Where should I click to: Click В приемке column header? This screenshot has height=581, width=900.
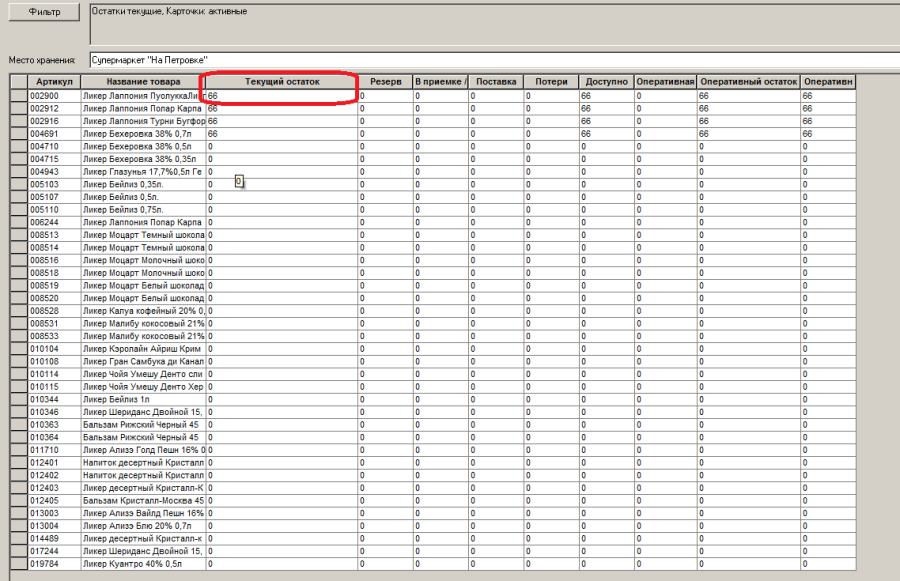[441, 82]
